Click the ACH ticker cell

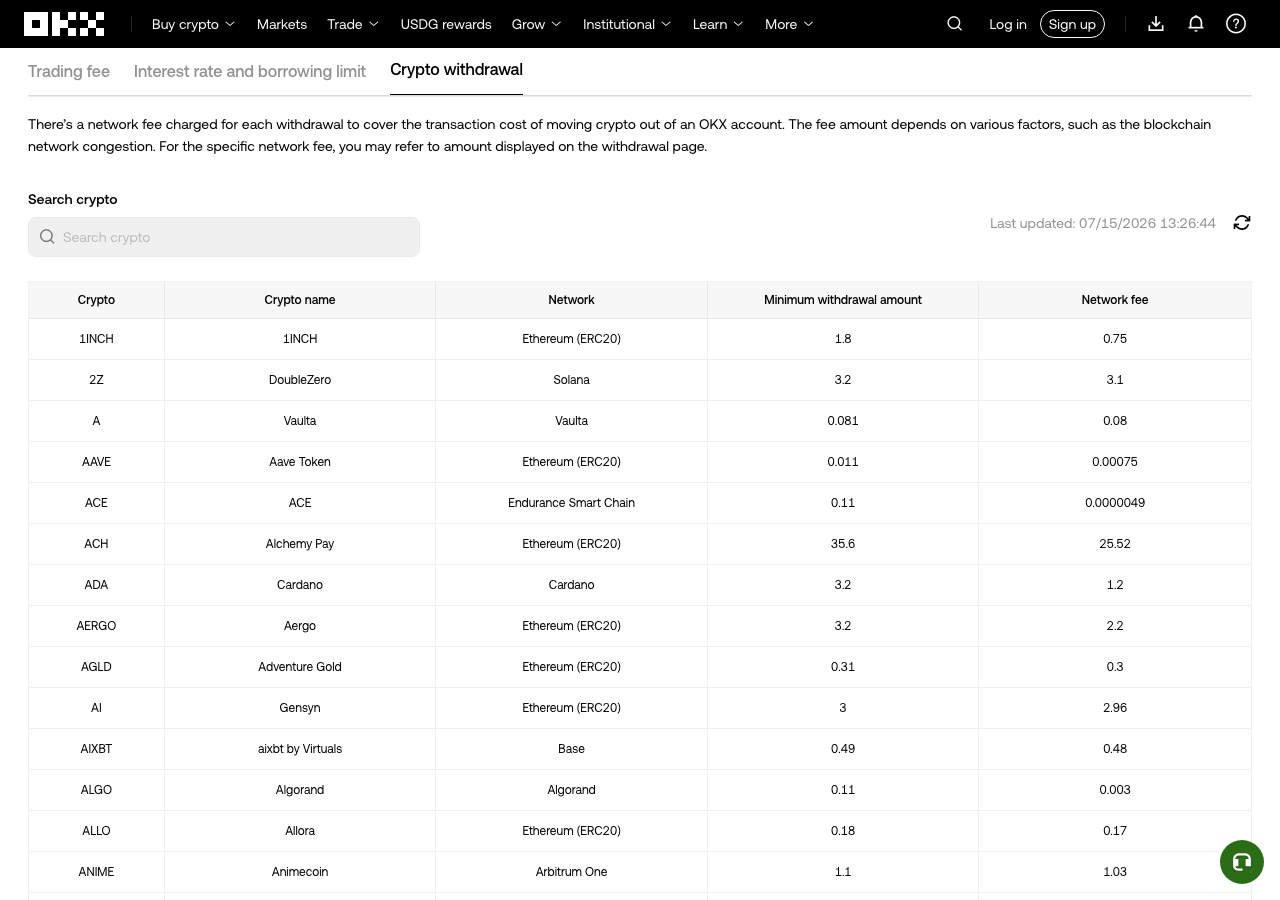point(96,544)
